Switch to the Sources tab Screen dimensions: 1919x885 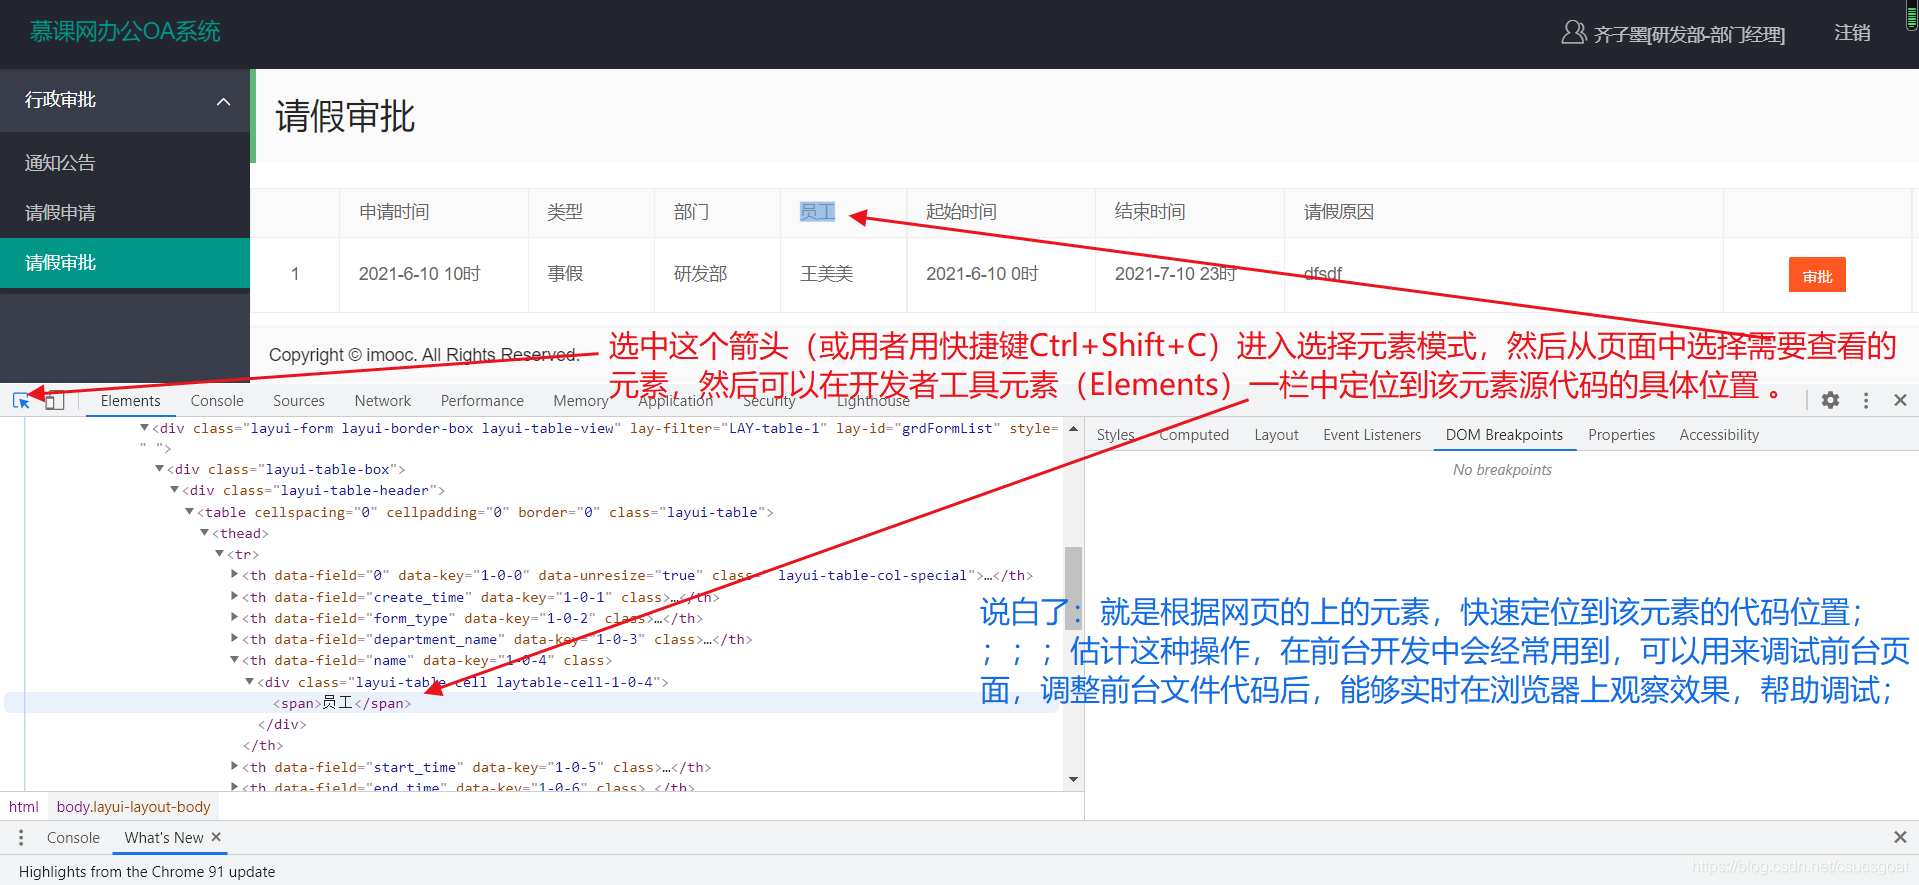(x=299, y=401)
